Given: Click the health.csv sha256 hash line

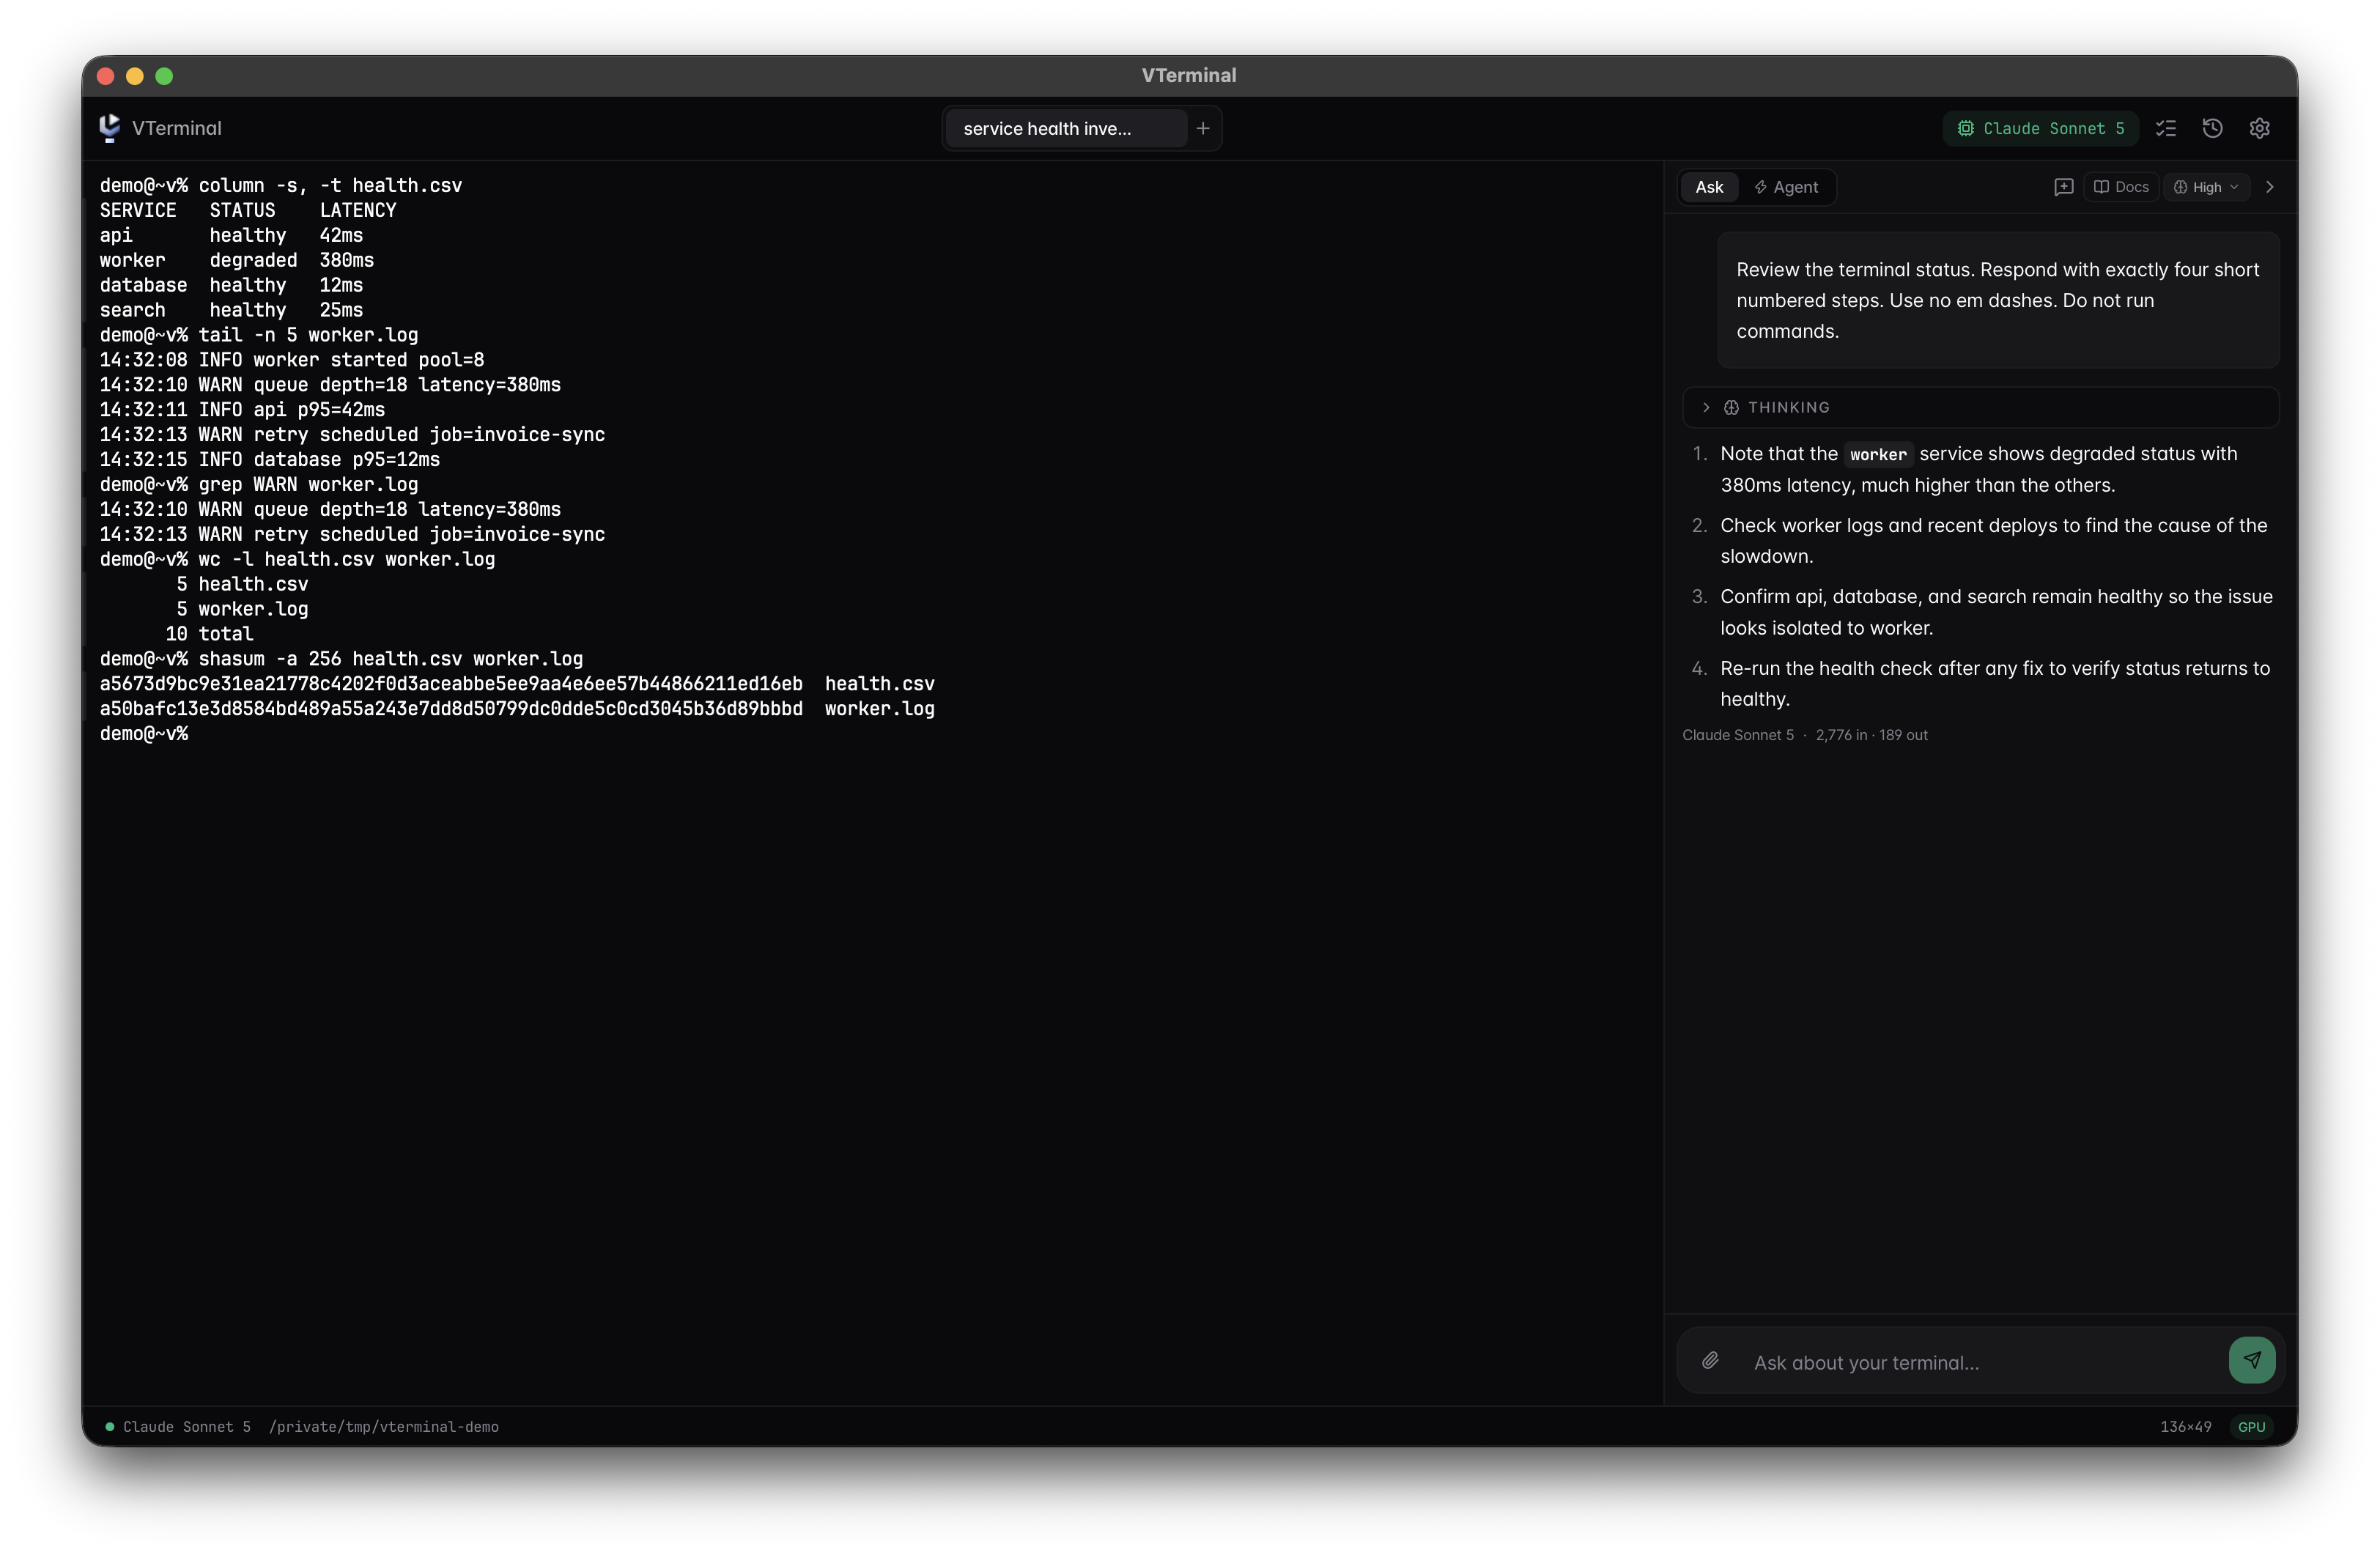Looking at the screenshot, I should pos(517,684).
